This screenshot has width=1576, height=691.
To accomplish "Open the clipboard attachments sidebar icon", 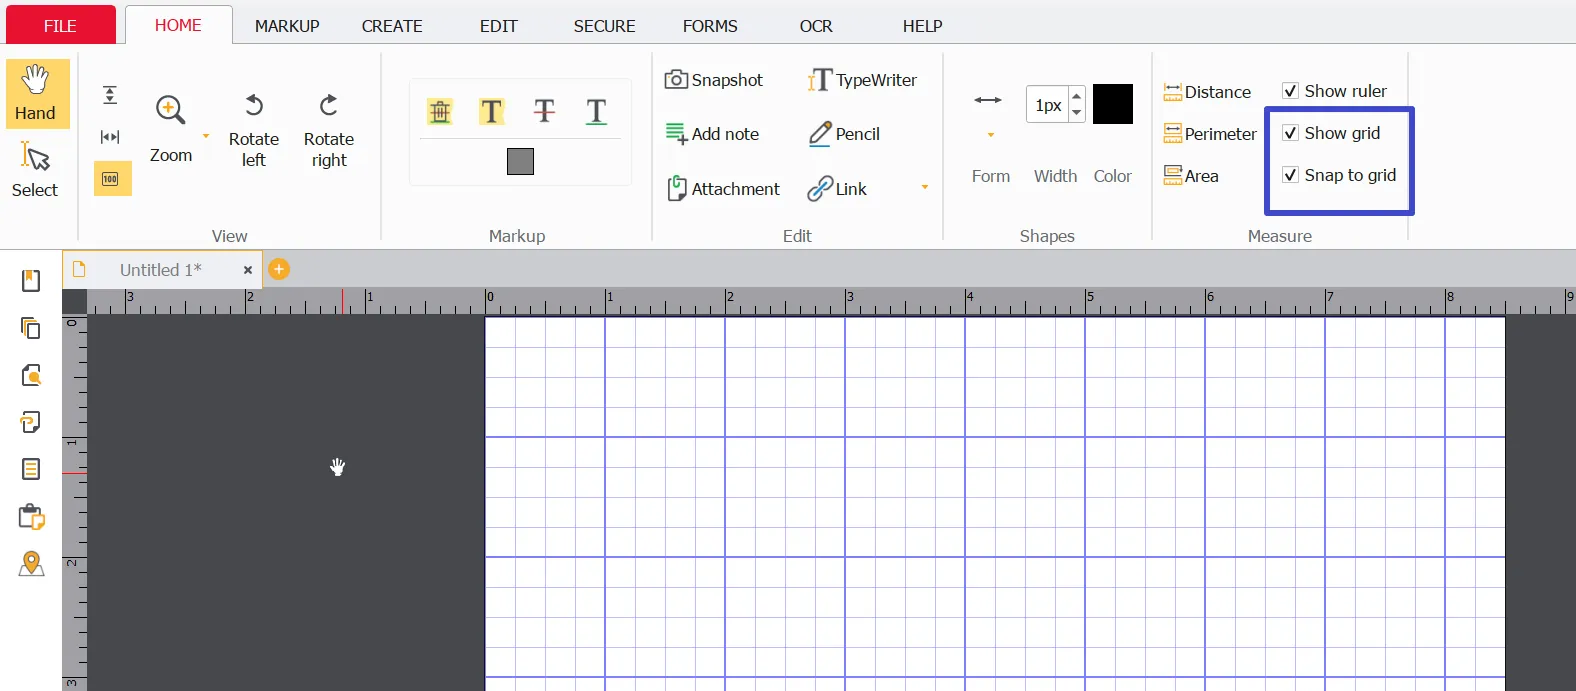I will tap(32, 516).
